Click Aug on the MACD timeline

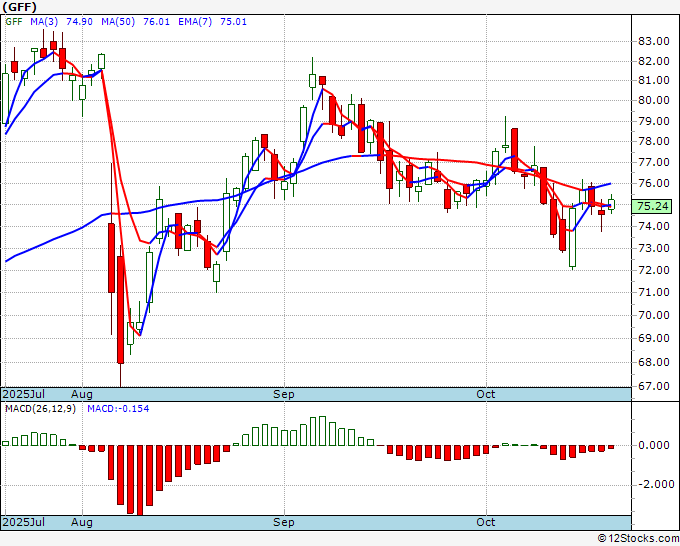tap(82, 522)
